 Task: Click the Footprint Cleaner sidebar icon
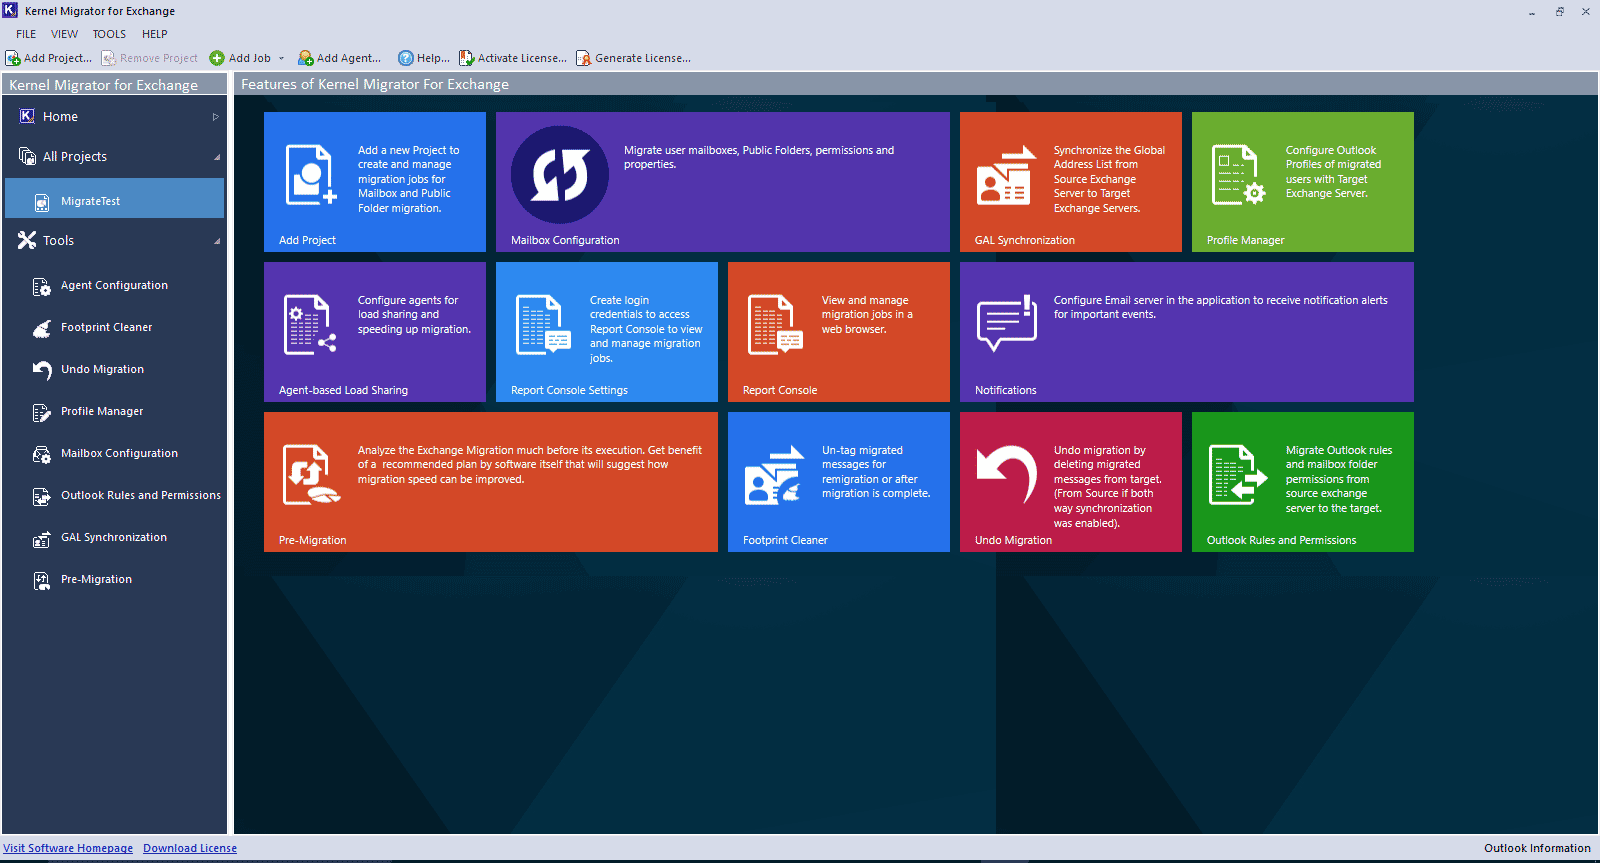pyautogui.click(x=41, y=328)
